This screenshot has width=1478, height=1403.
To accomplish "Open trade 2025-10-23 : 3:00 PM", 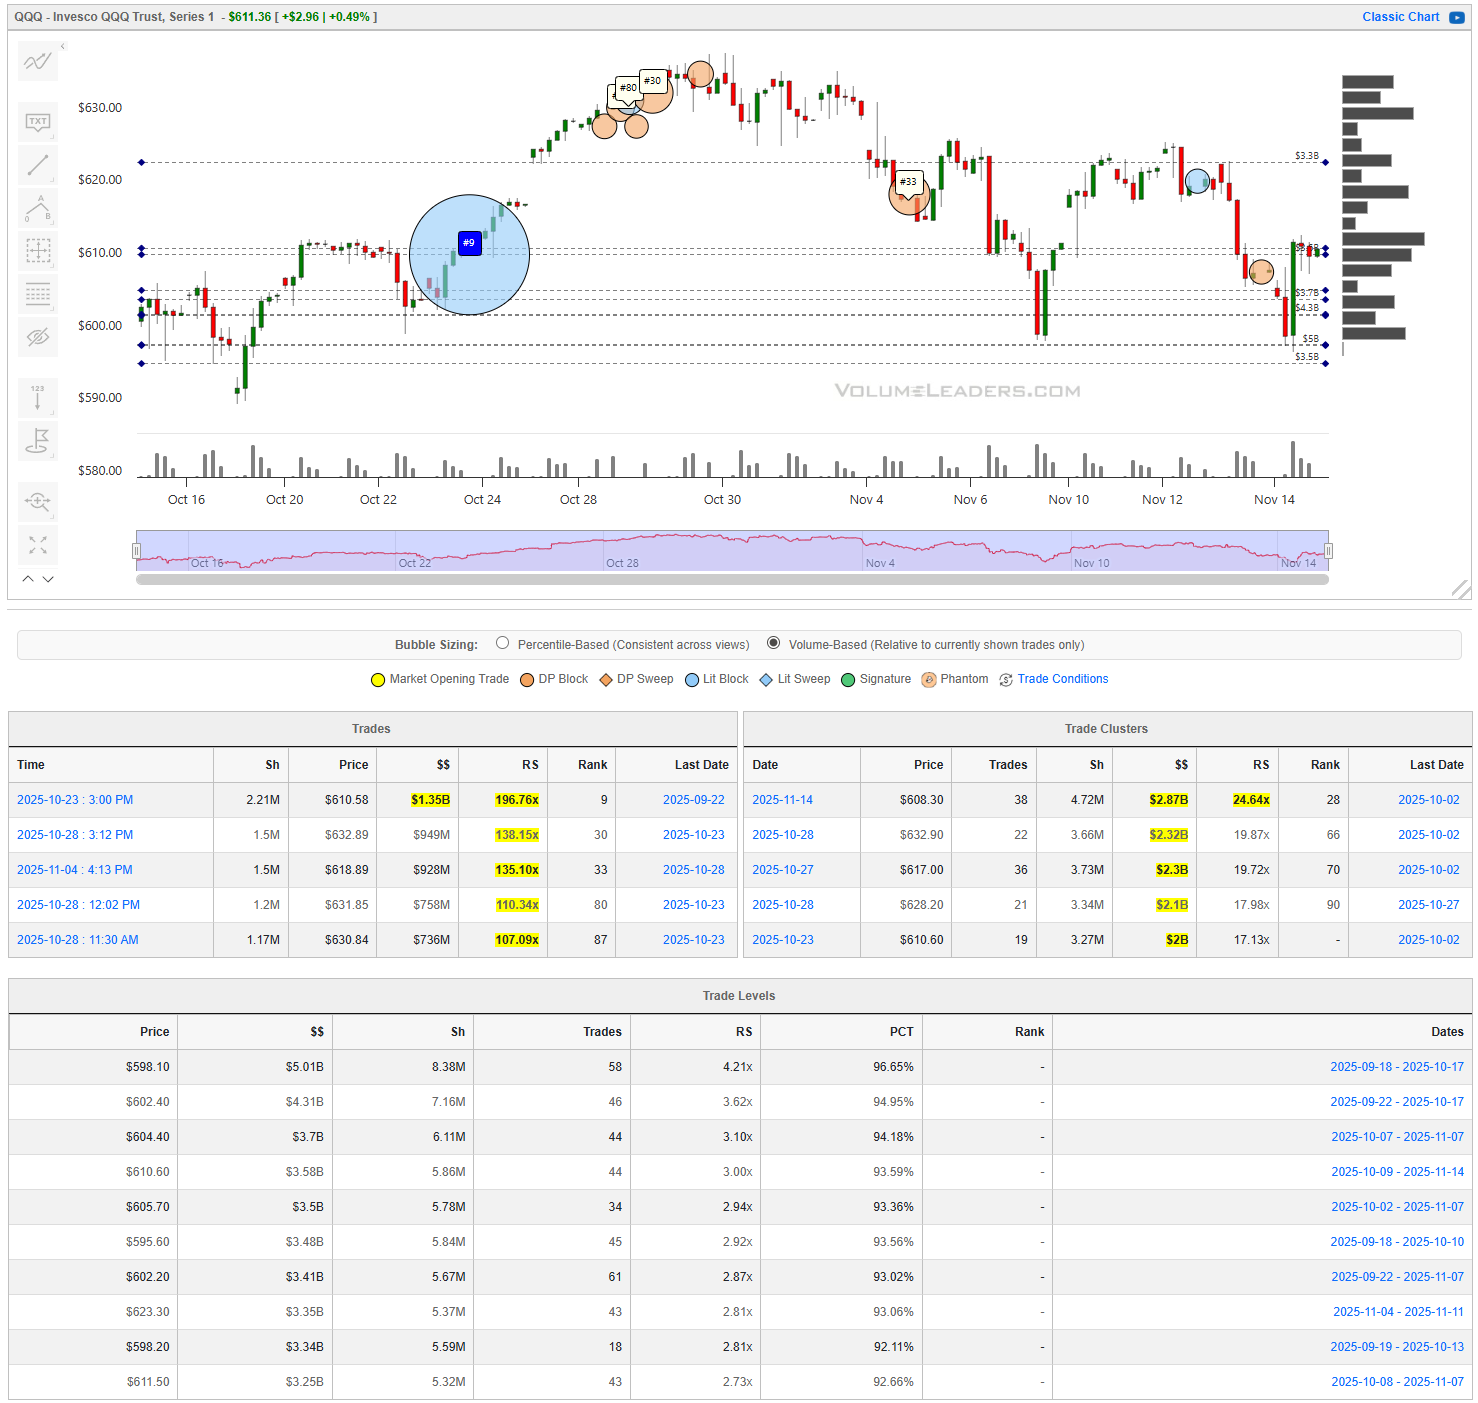I will [x=75, y=800].
